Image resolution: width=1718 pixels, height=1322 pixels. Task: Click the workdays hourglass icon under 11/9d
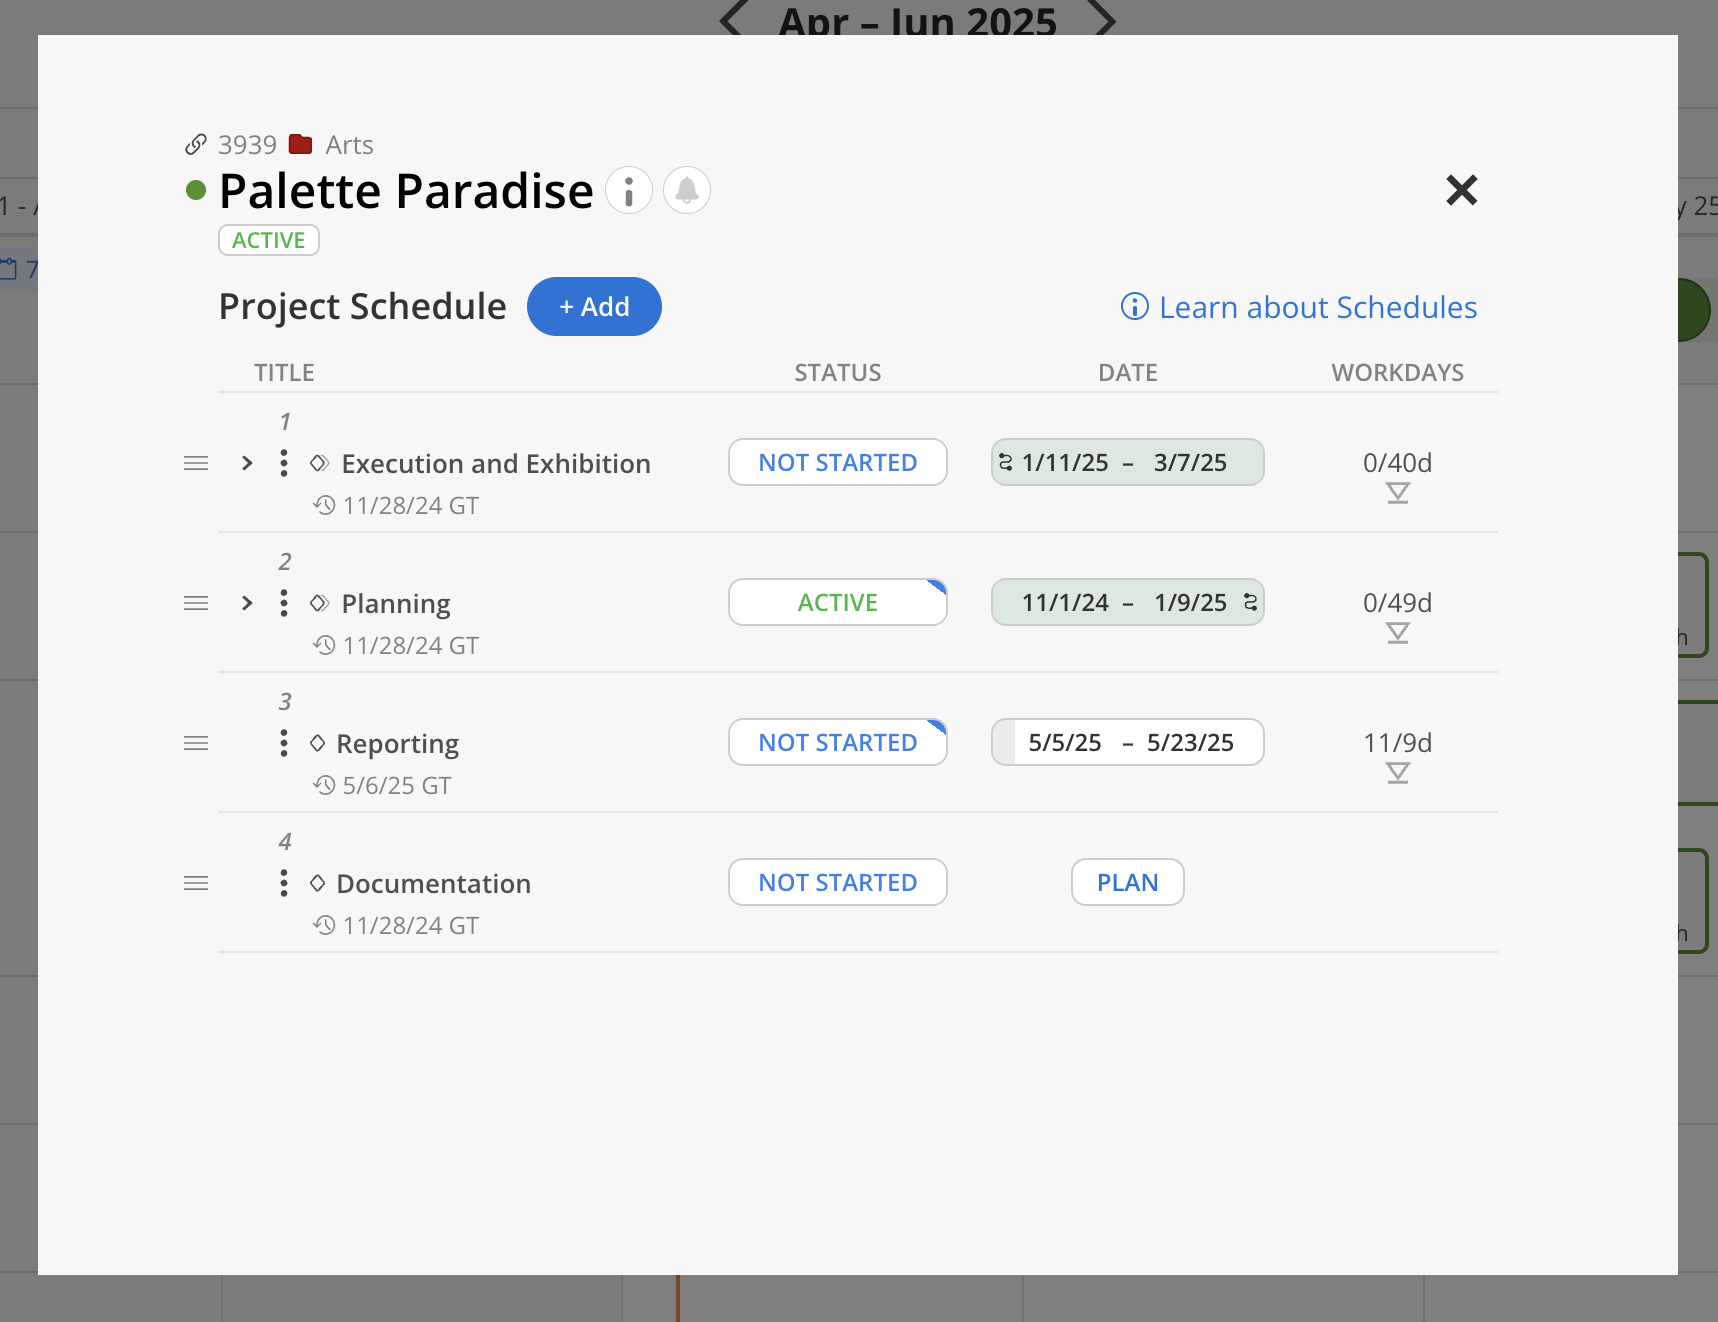(x=1397, y=773)
